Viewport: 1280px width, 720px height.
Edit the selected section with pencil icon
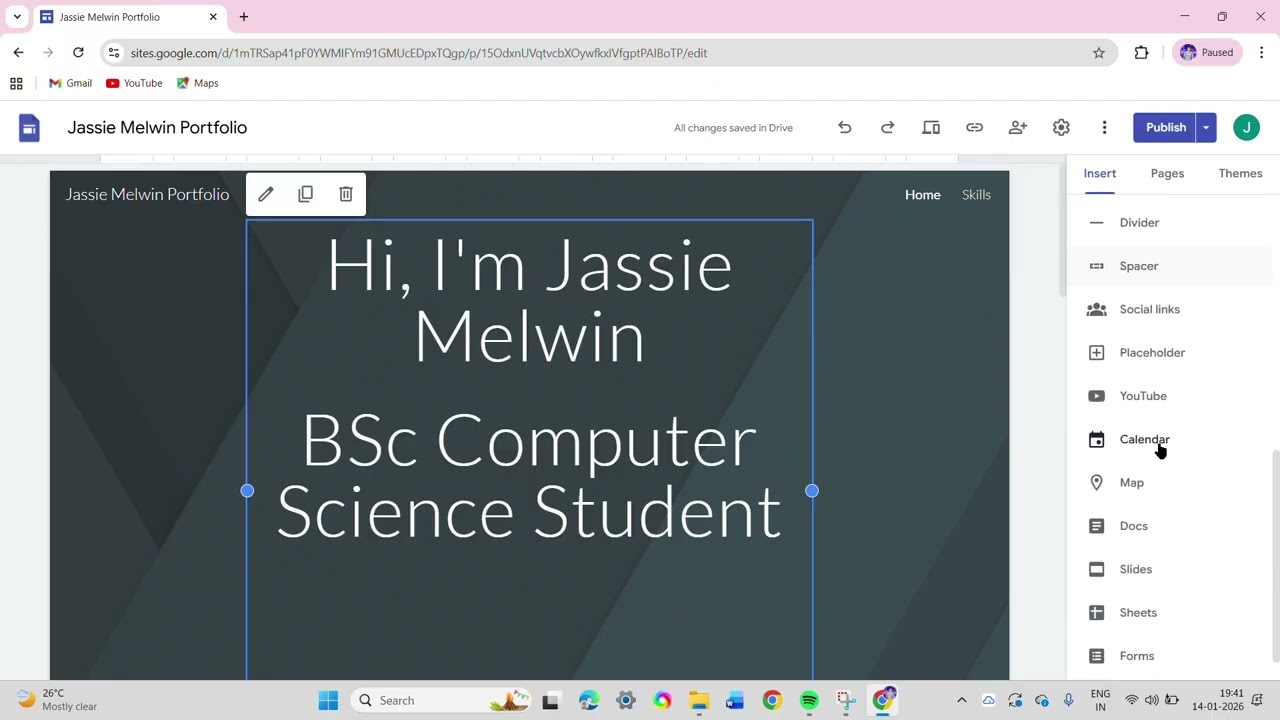pyautogui.click(x=266, y=194)
